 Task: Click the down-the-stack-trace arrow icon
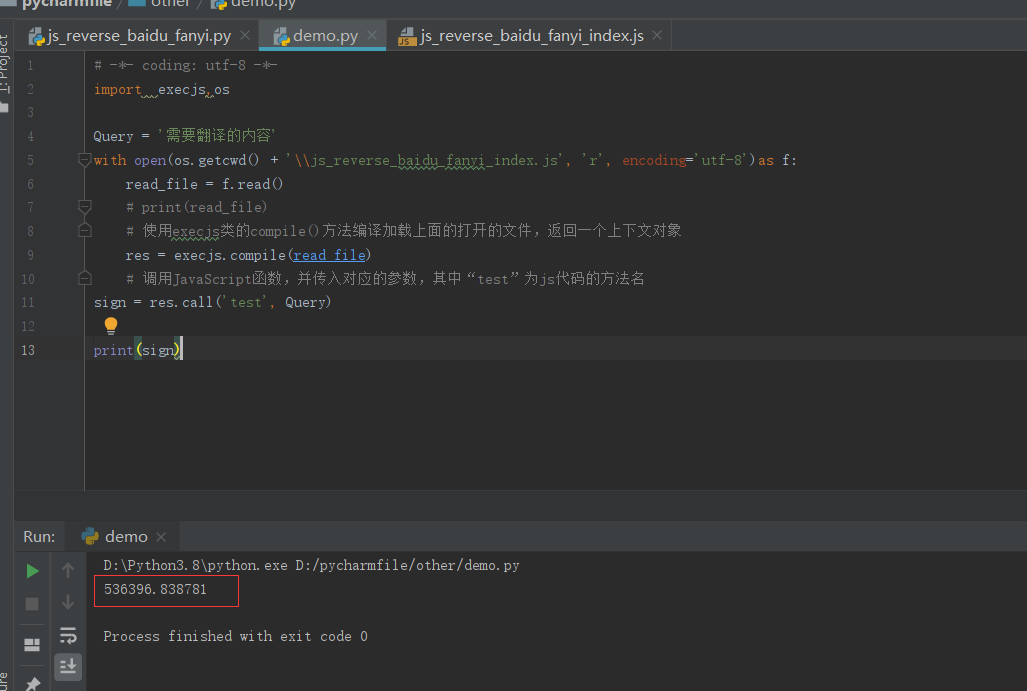(x=68, y=602)
